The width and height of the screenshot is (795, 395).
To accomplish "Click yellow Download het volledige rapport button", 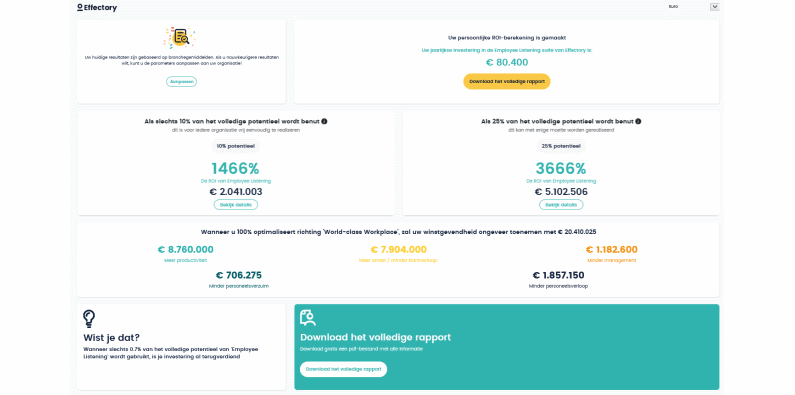I will click(507, 81).
